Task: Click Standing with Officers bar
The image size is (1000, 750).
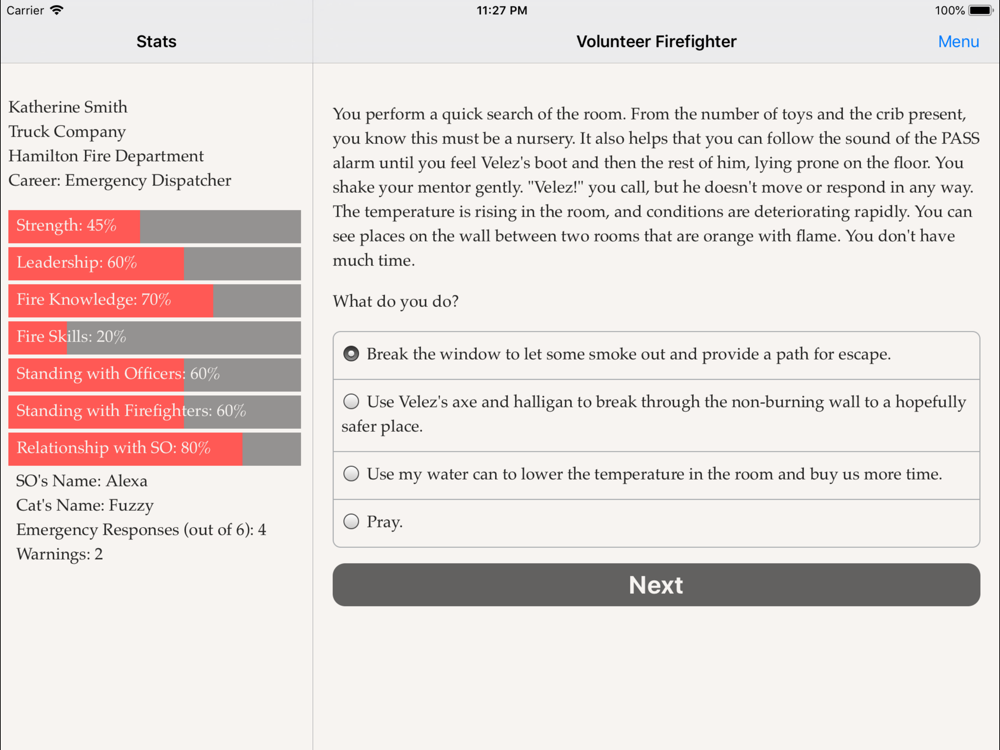Action: pyautogui.click(x=154, y=374)
